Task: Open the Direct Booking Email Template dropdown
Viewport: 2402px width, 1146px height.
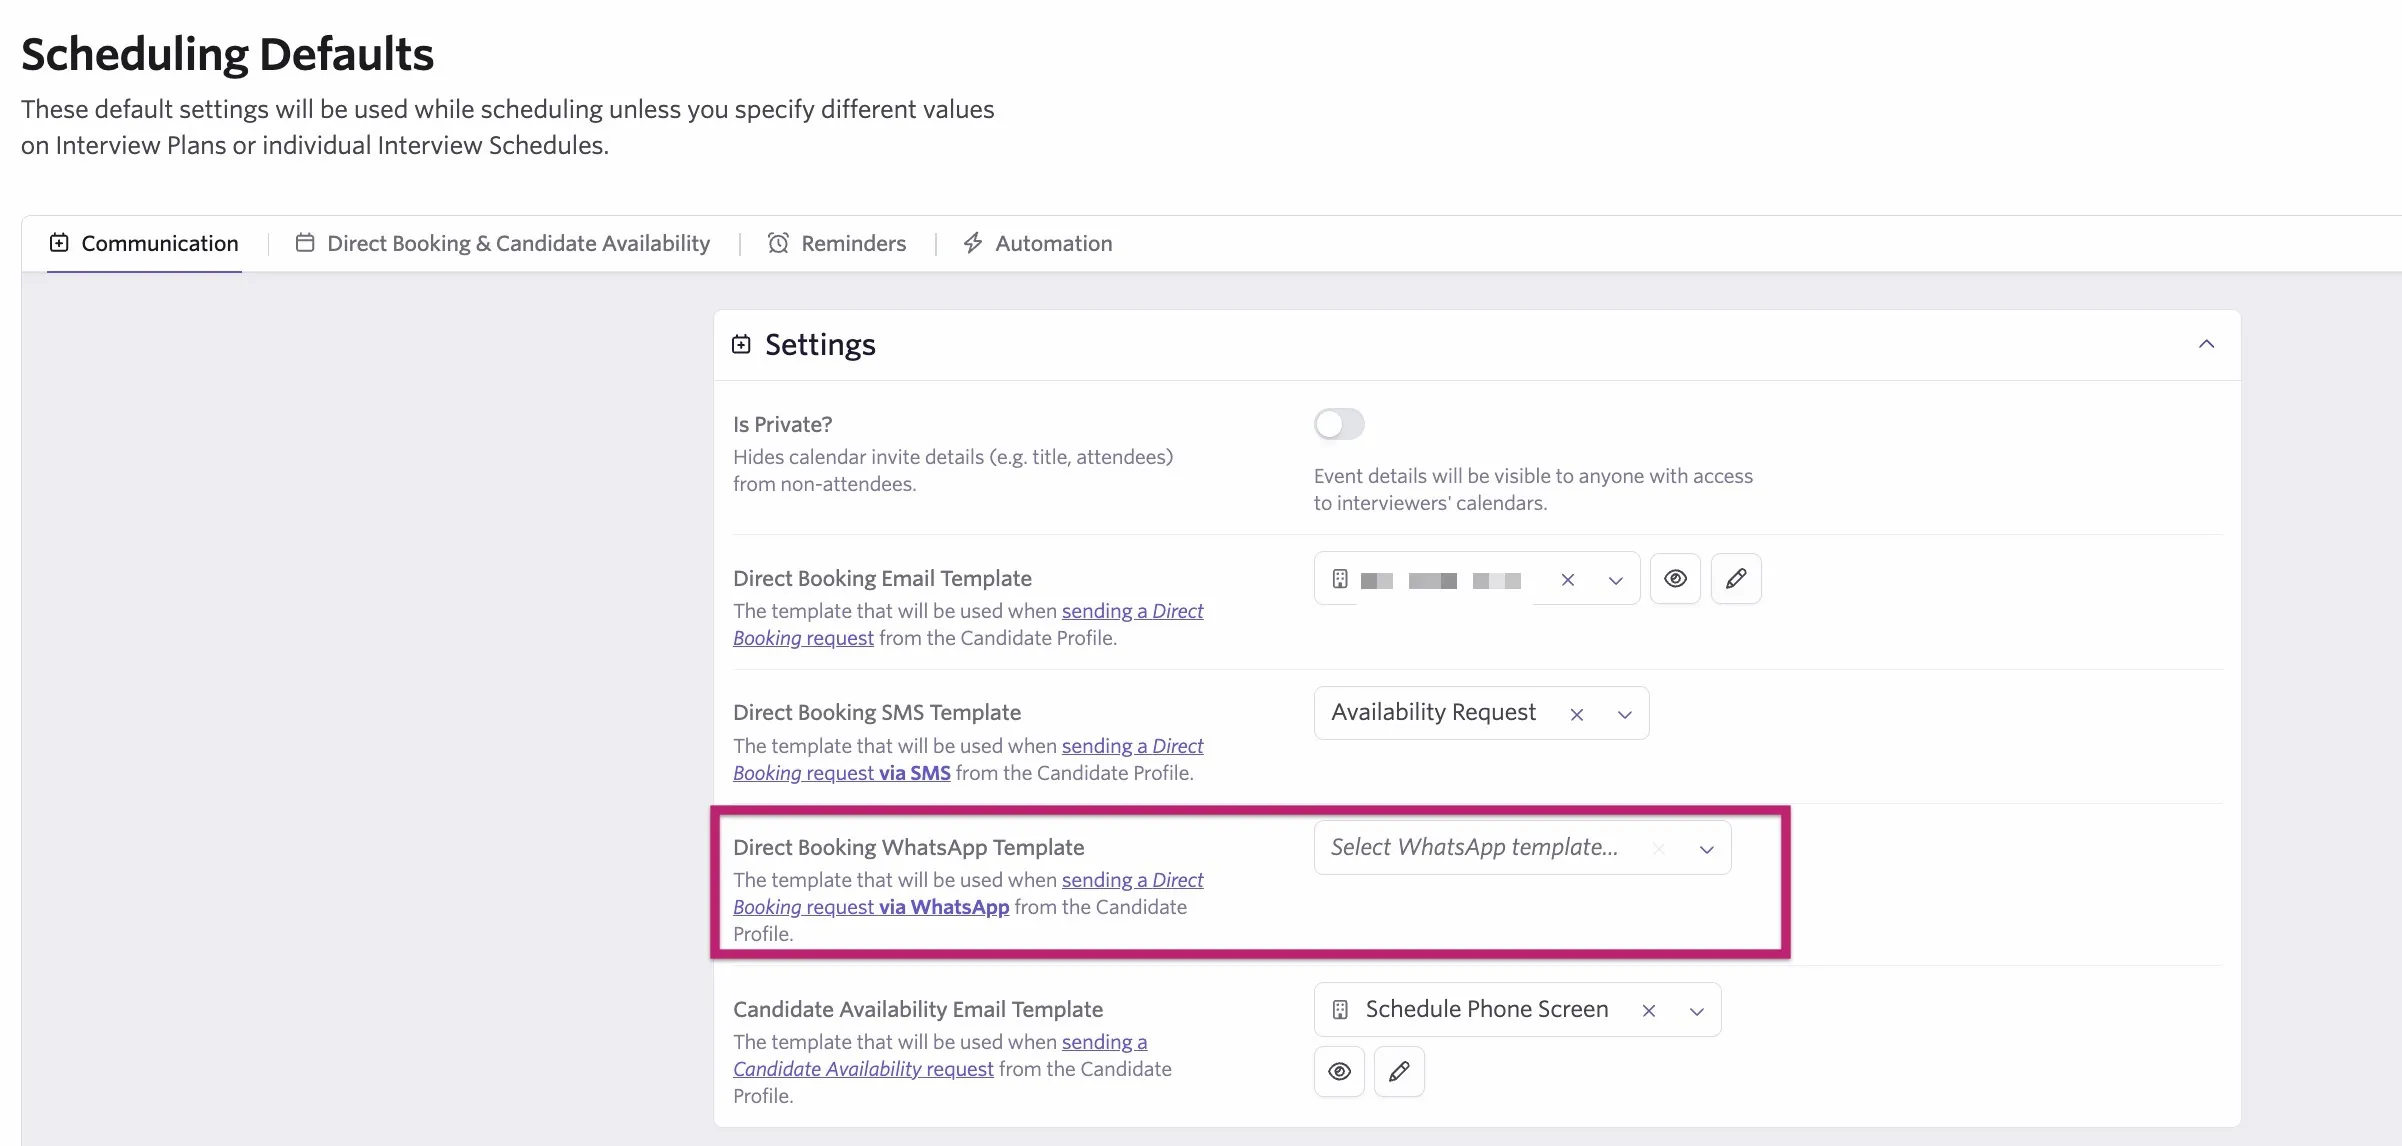Action: 1615,580
